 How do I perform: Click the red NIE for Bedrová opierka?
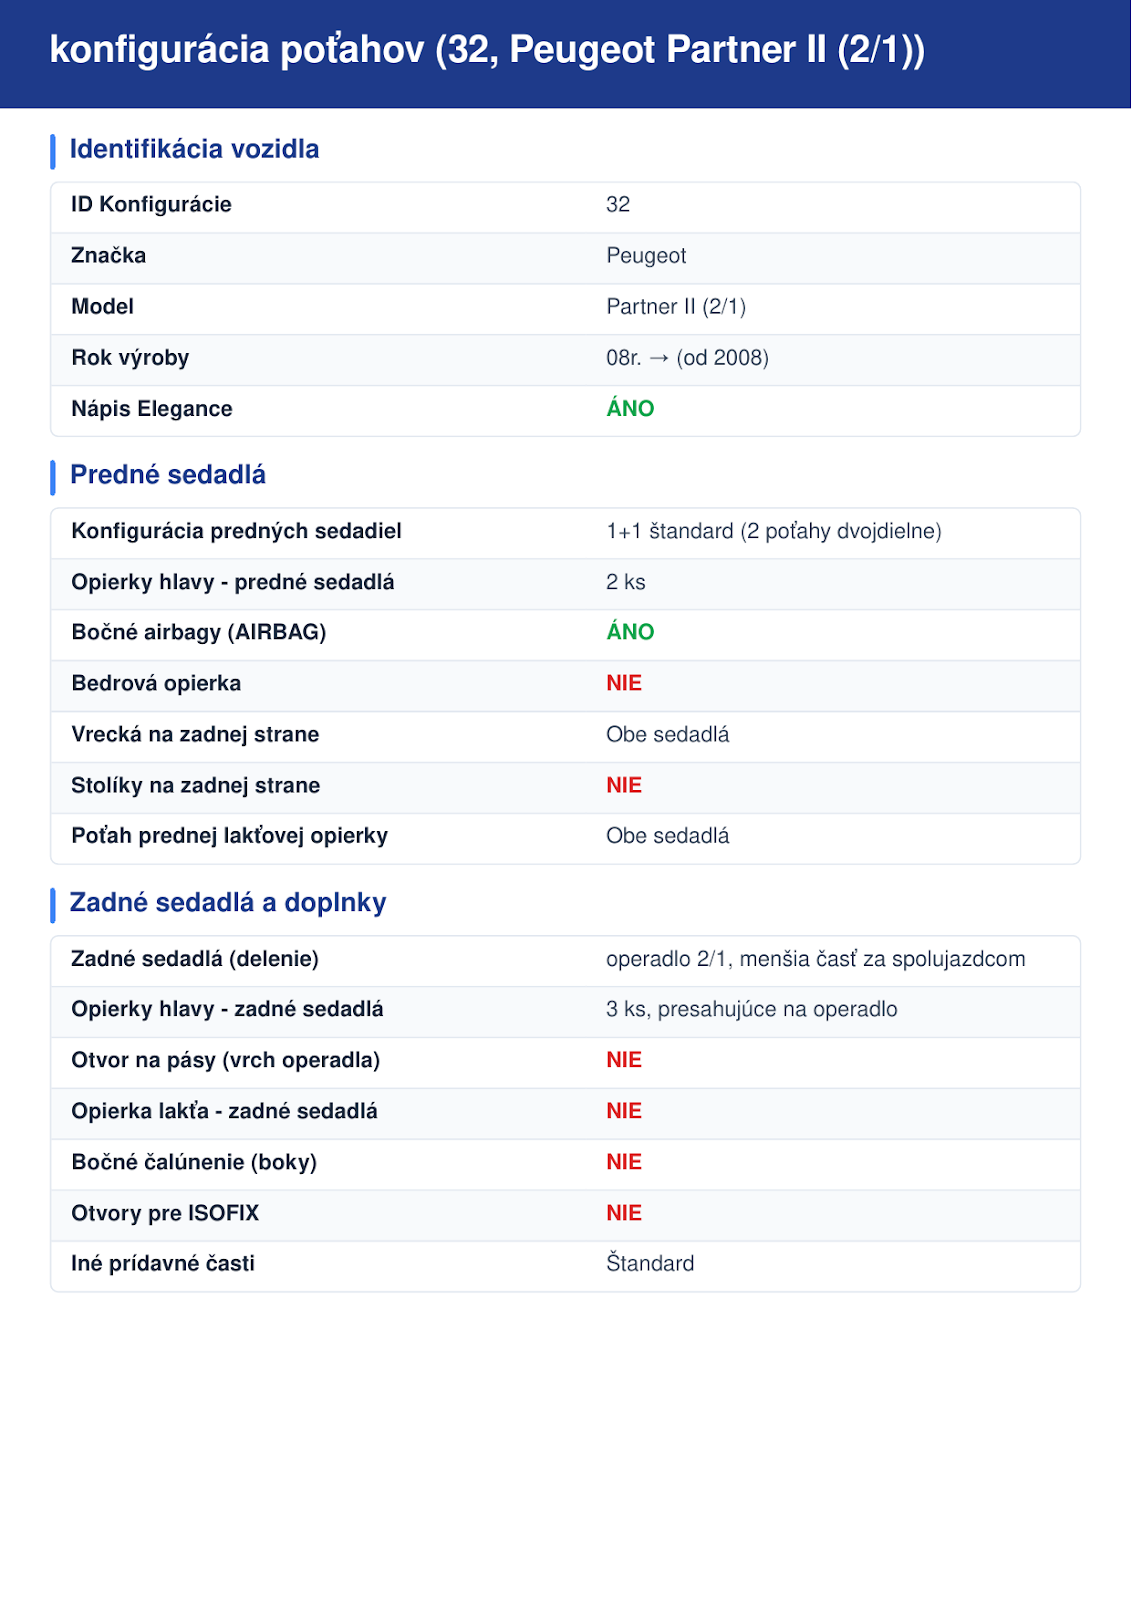[624, 683]
